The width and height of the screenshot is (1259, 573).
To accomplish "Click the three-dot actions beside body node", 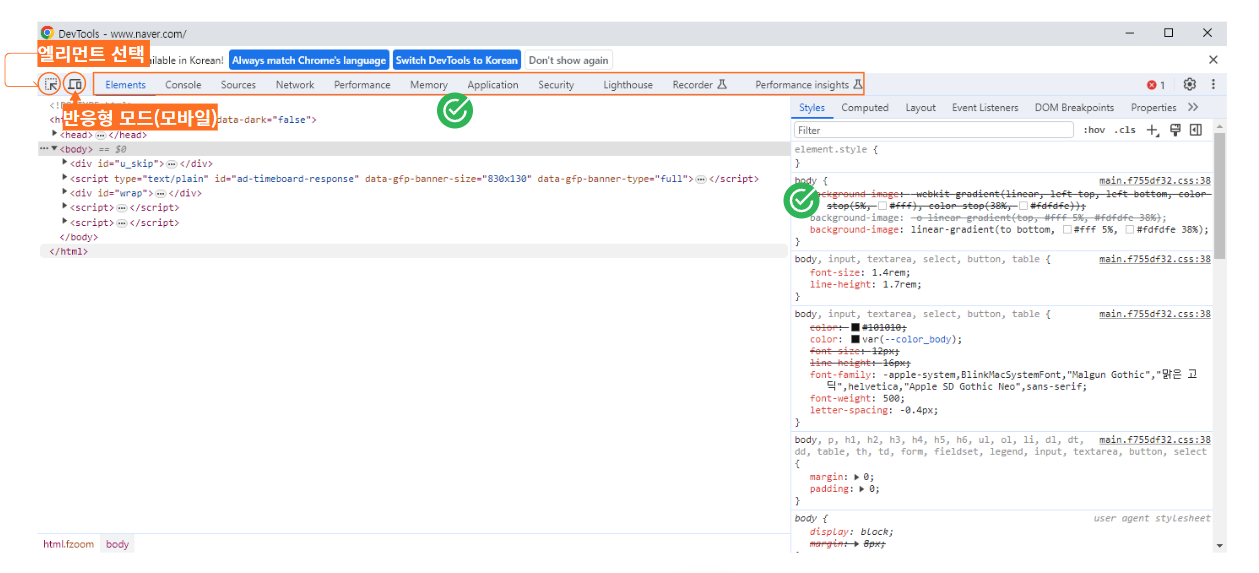I will pyautogui.click(x=43, y=149).
